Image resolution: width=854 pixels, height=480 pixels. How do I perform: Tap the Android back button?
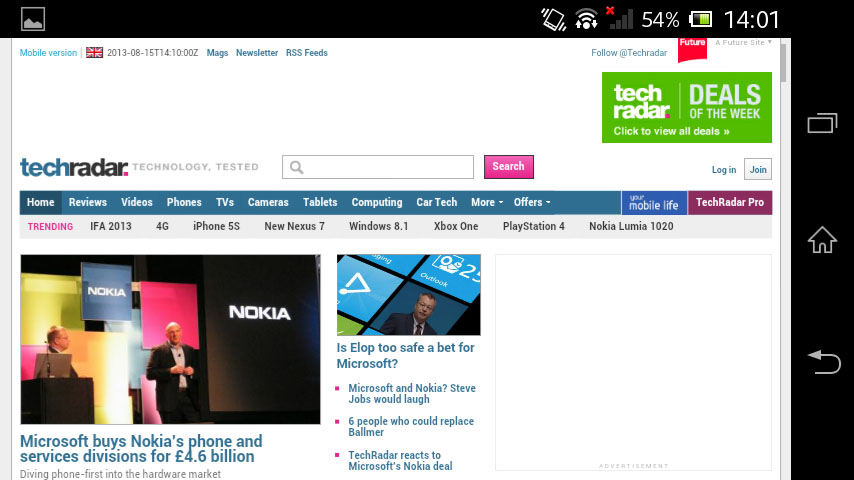[x=824, y=362]
